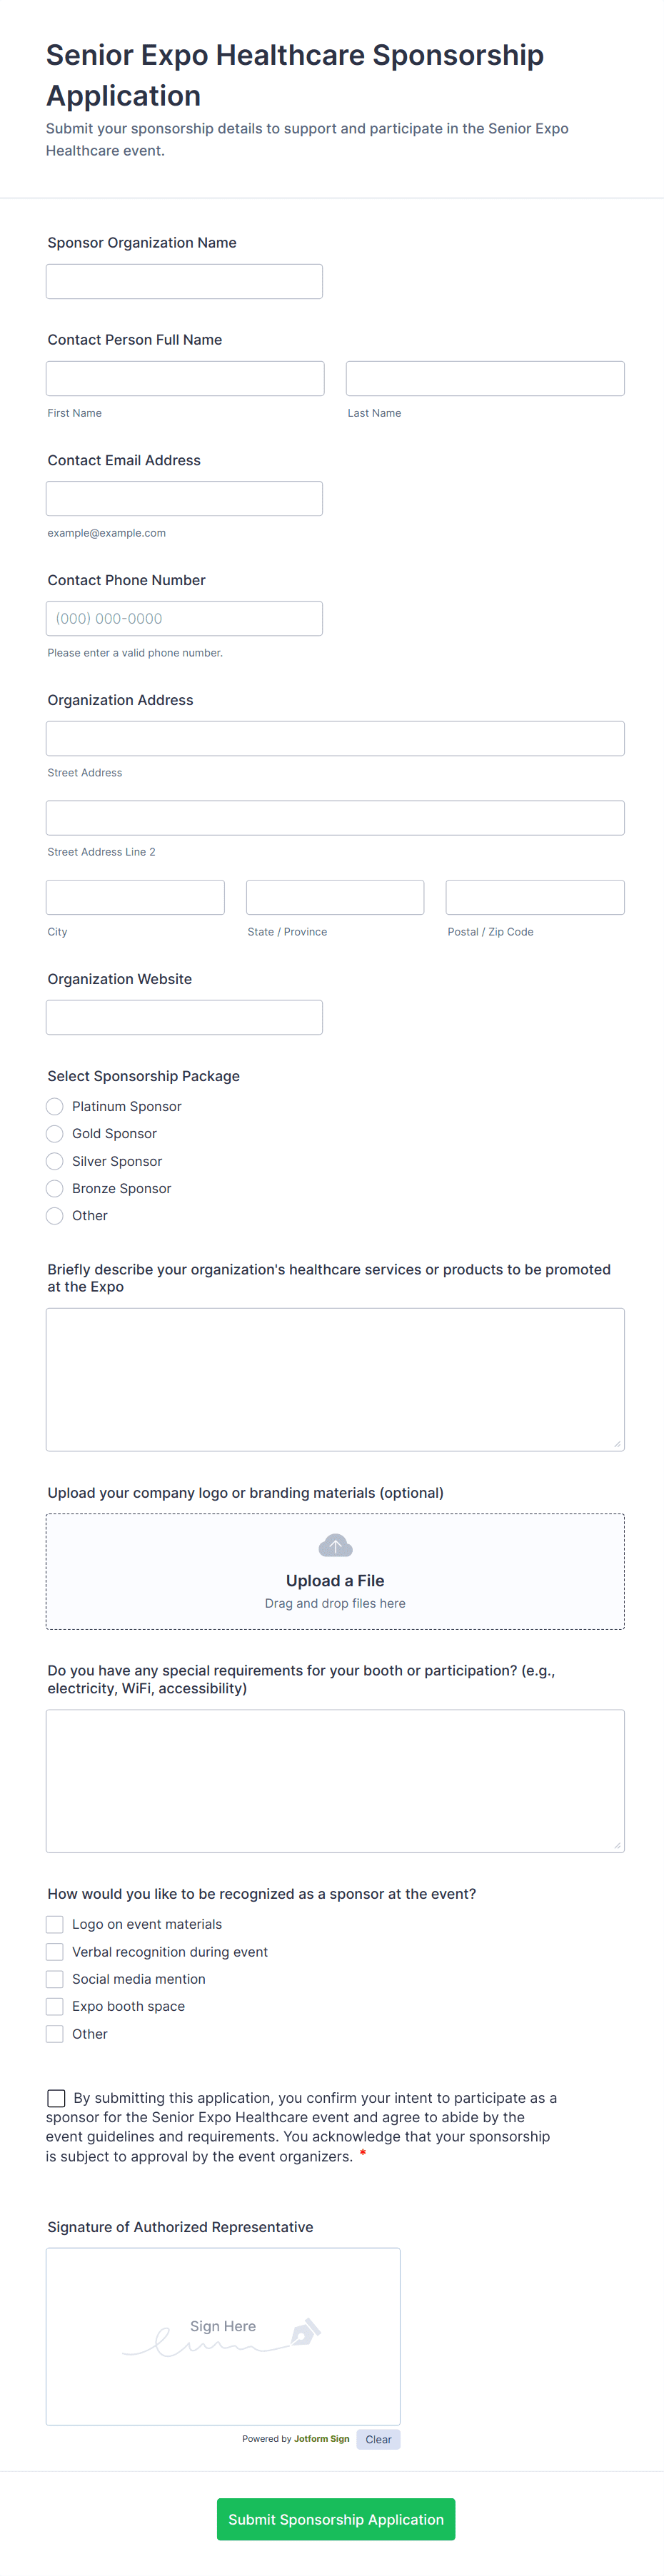Click the Contact Email Address field

184,498
